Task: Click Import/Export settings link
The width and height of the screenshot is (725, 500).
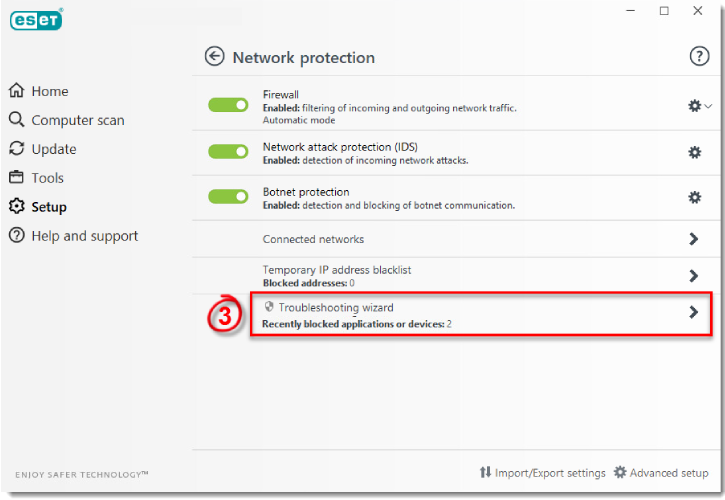Action: pyautogui.click(x=542, y=473)
